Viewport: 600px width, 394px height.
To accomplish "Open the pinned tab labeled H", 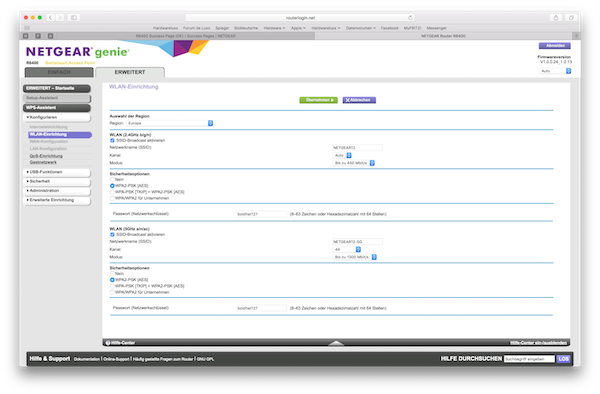I will [x=26, y=36].
